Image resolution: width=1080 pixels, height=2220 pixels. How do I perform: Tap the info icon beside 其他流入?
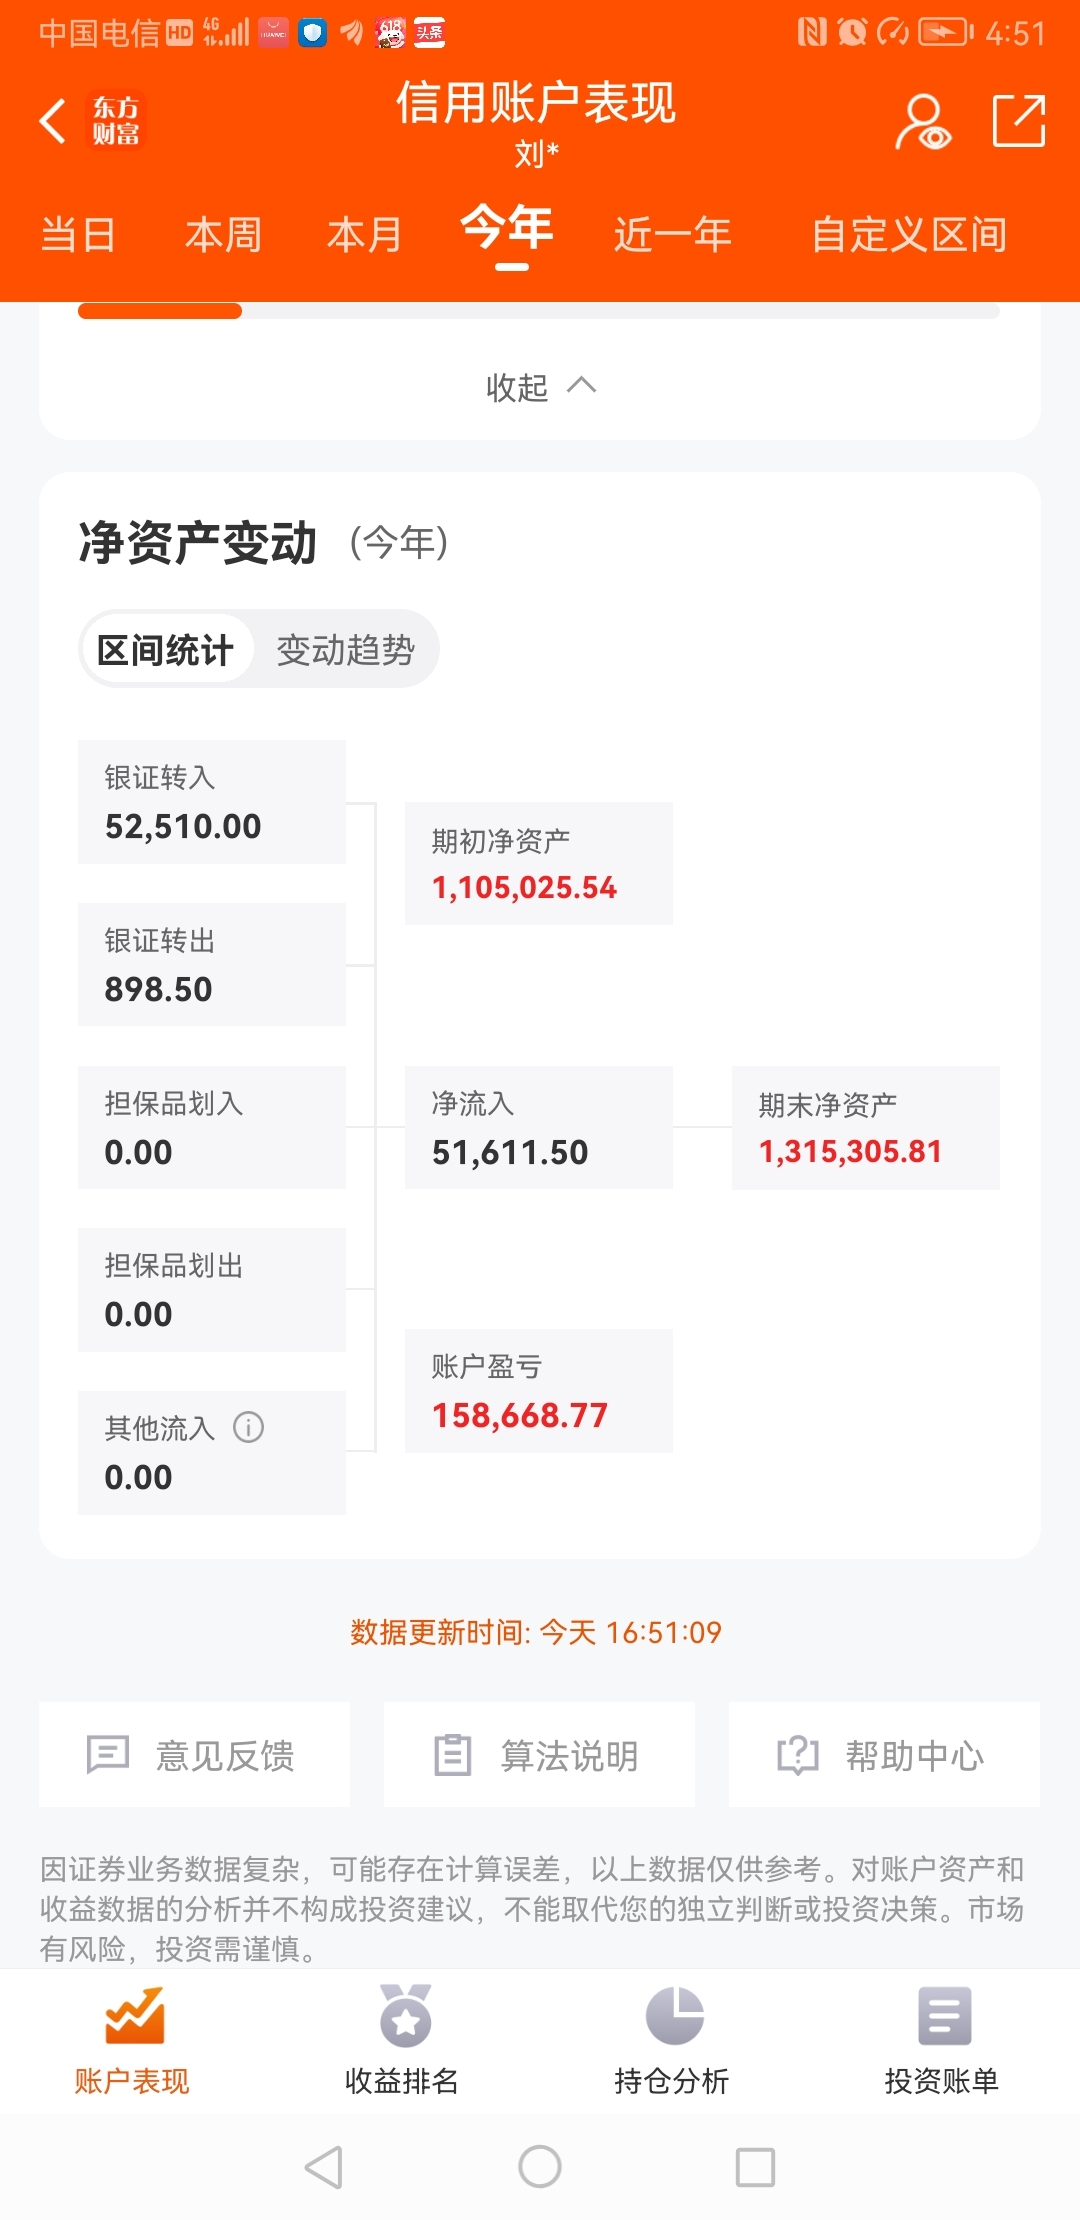248,1427
